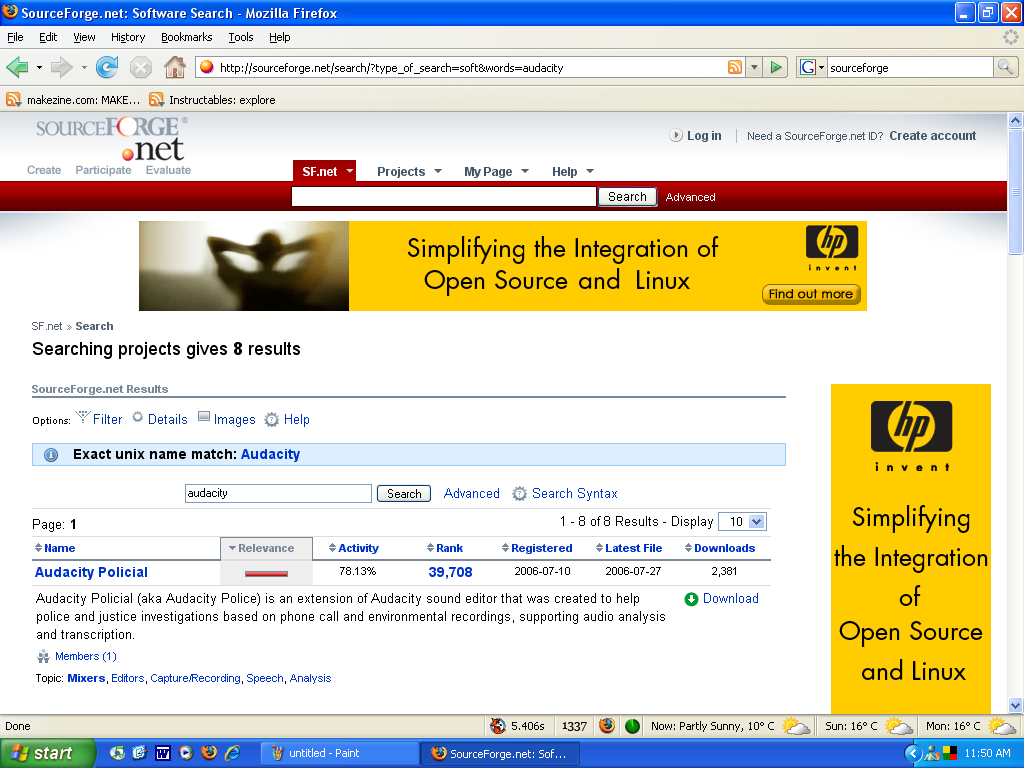Image resolution: width=1024 pixels, height=768 pixels.
Task: Click the audacity search text field
Action: point(278,494)
